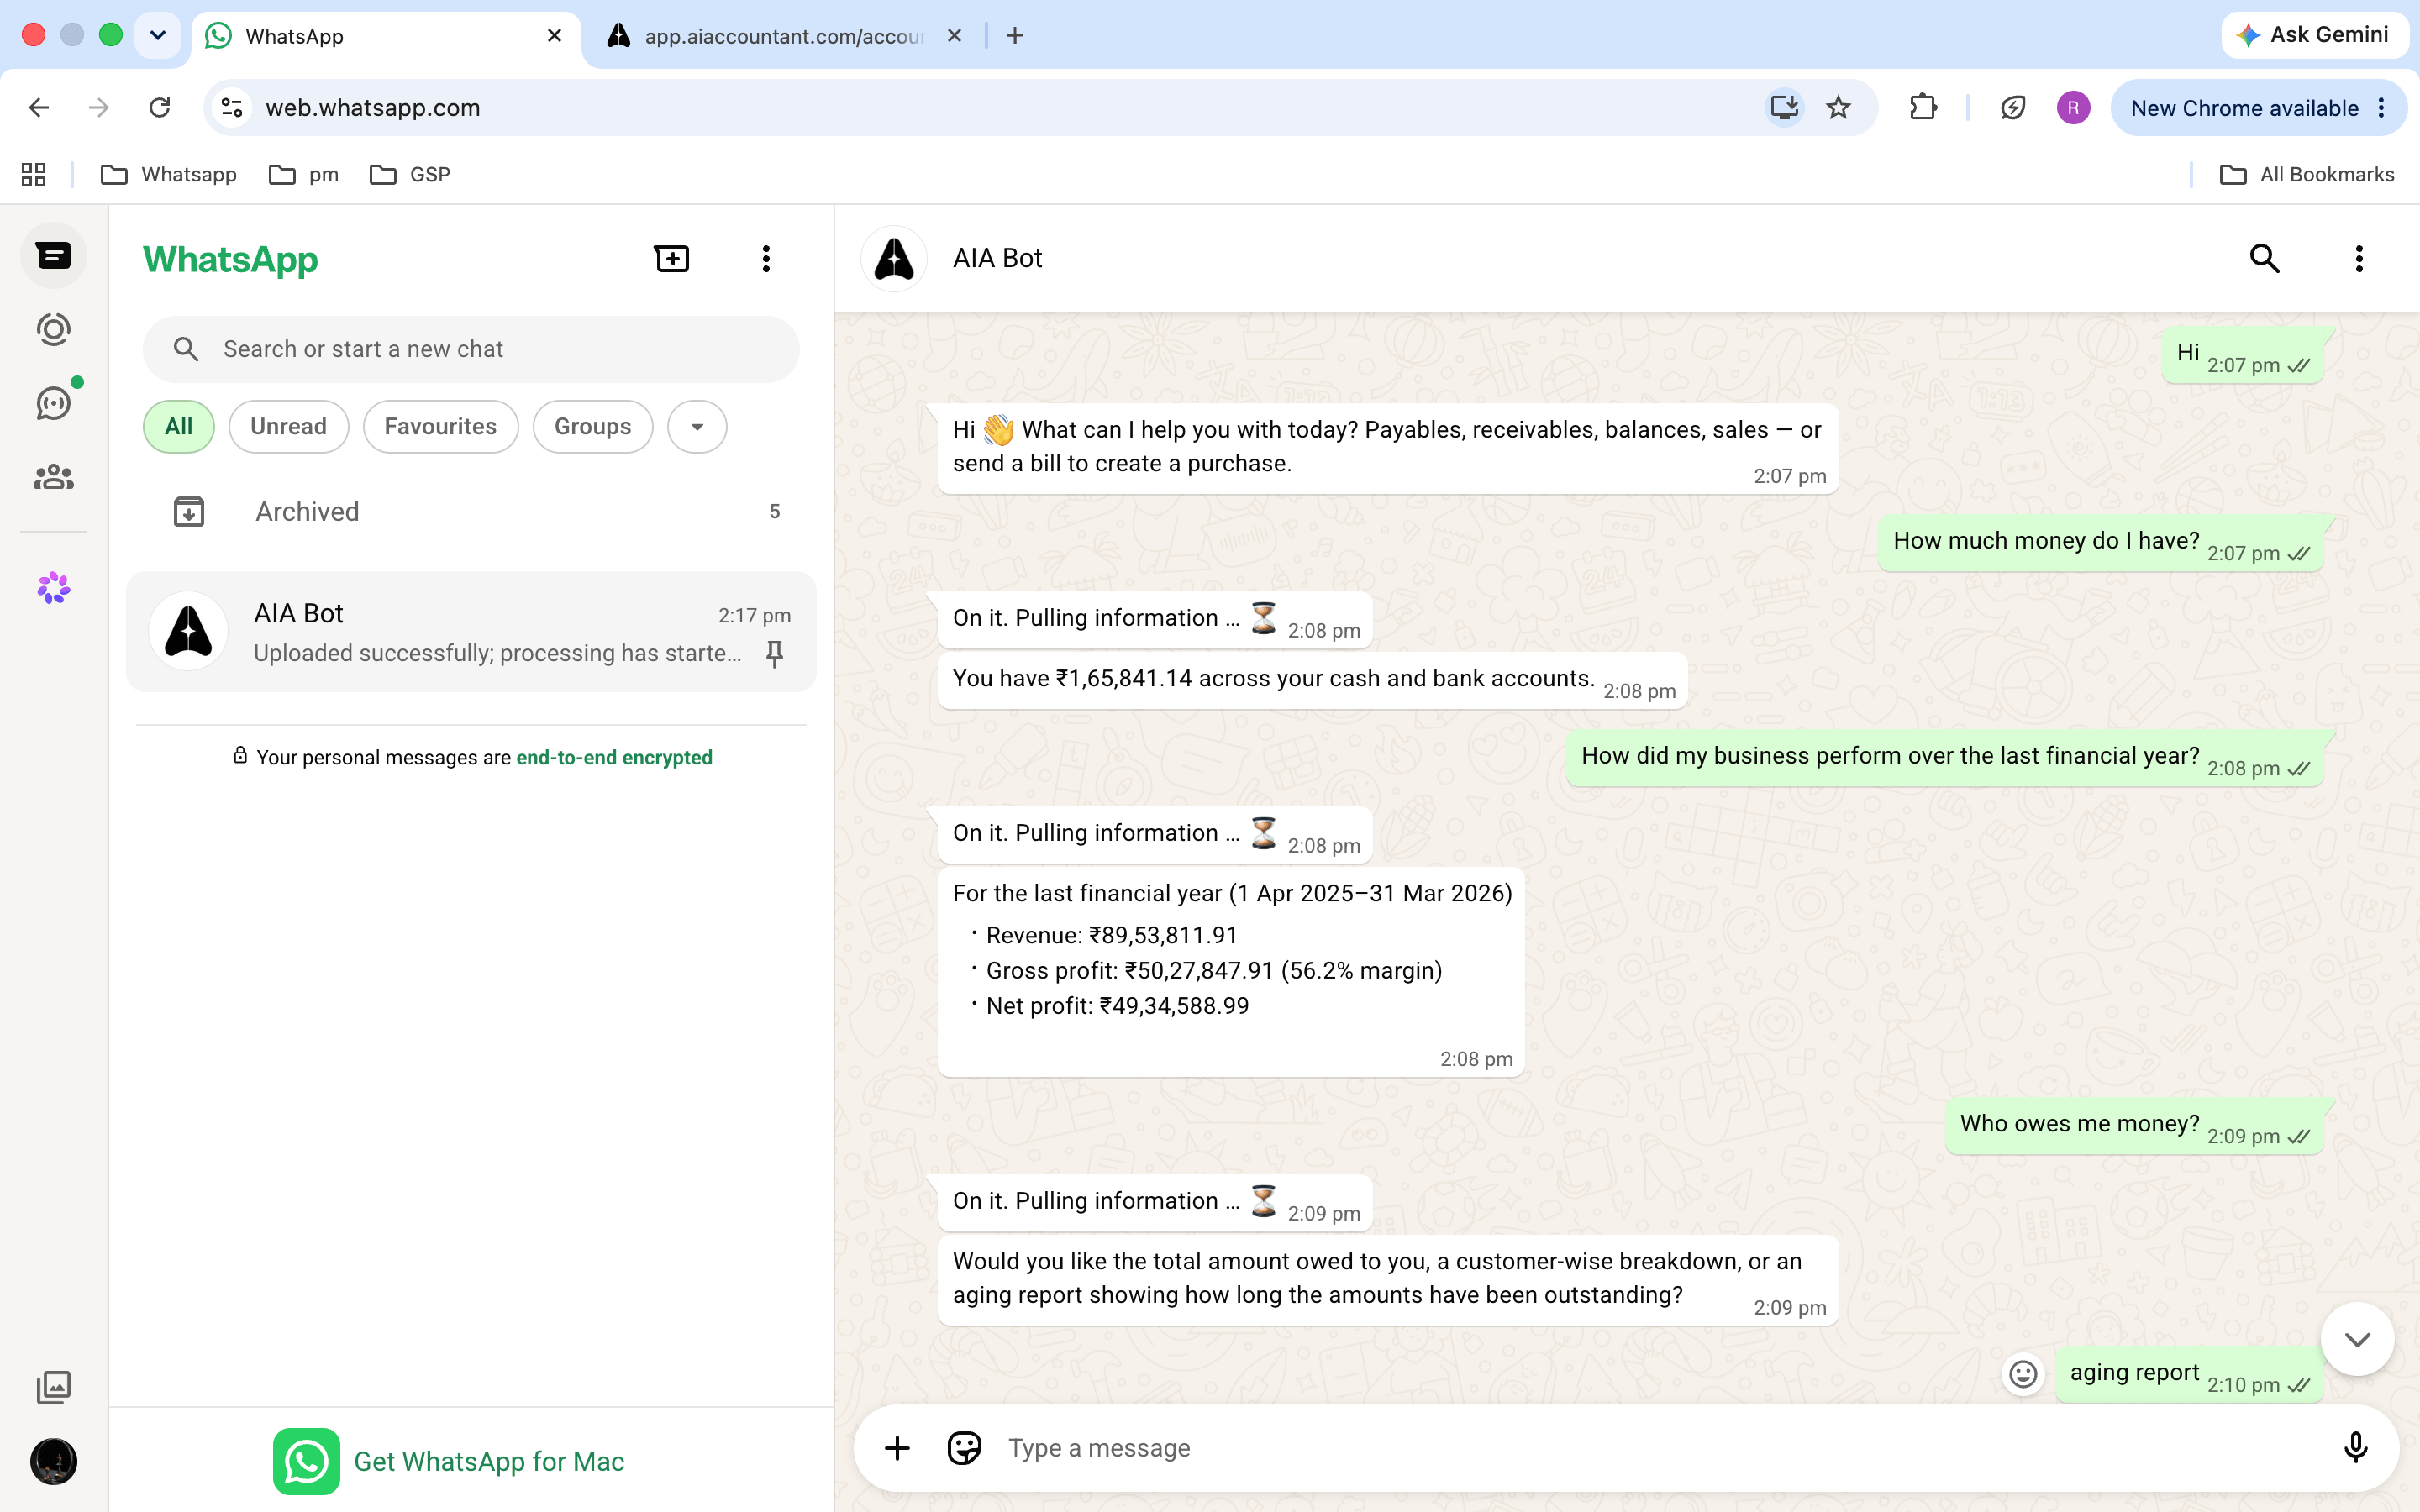
Task: Select the Unread filter chip
Action: tap(288, 427)
